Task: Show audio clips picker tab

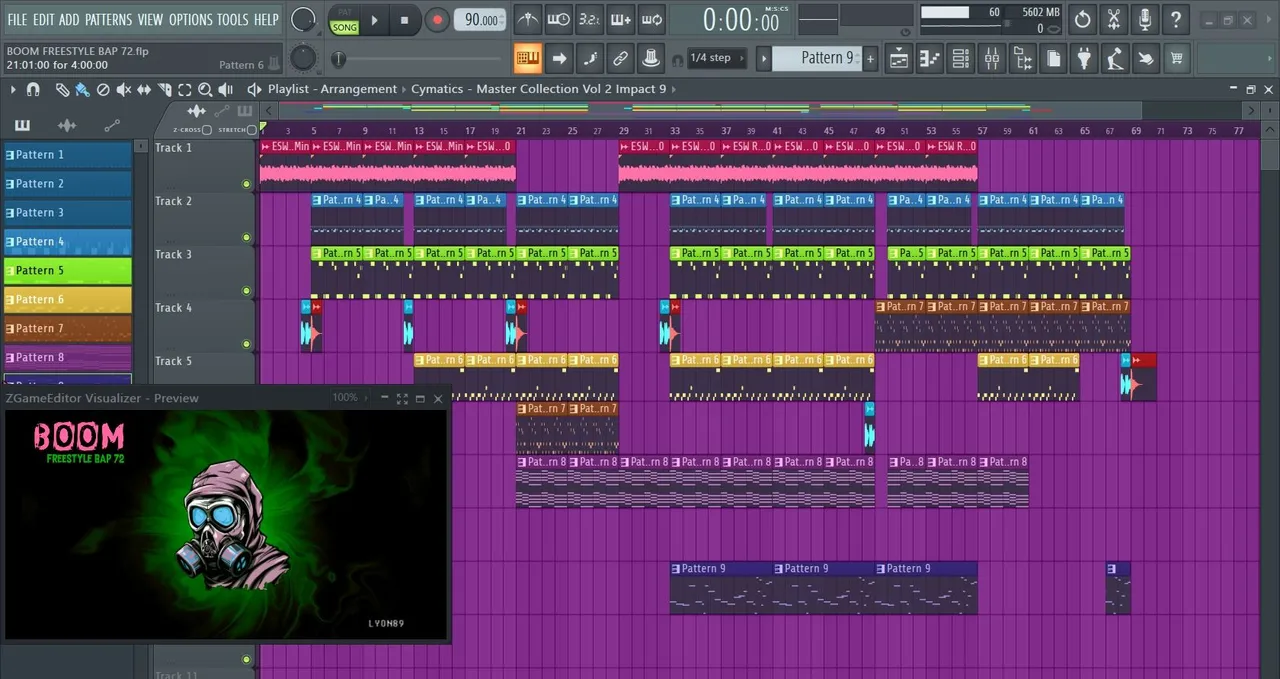Action: 67,126
